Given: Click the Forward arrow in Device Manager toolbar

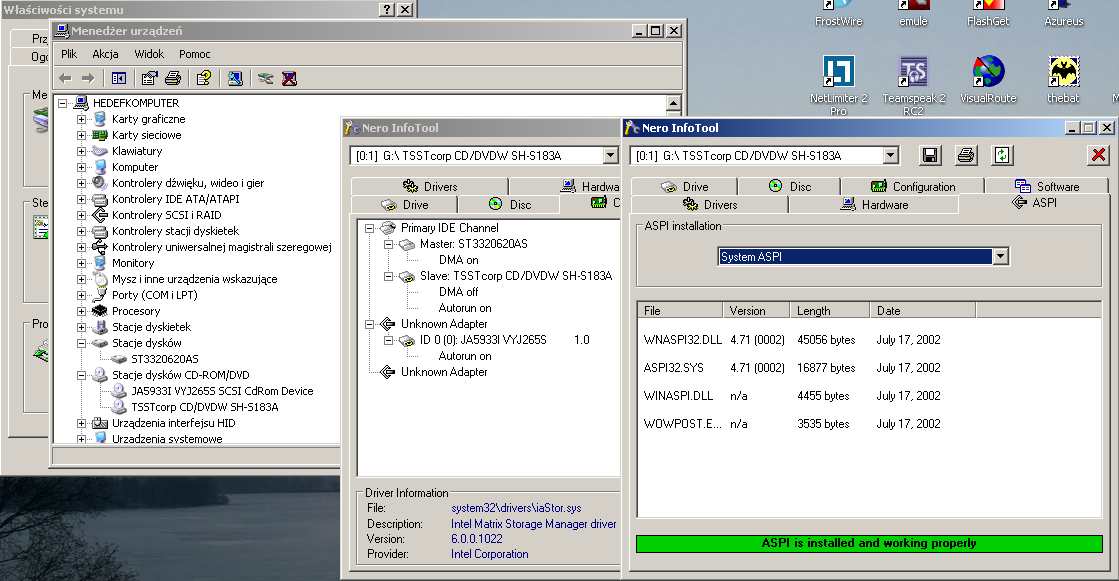Looking at the screenshot, I should [x=88, y=79].
